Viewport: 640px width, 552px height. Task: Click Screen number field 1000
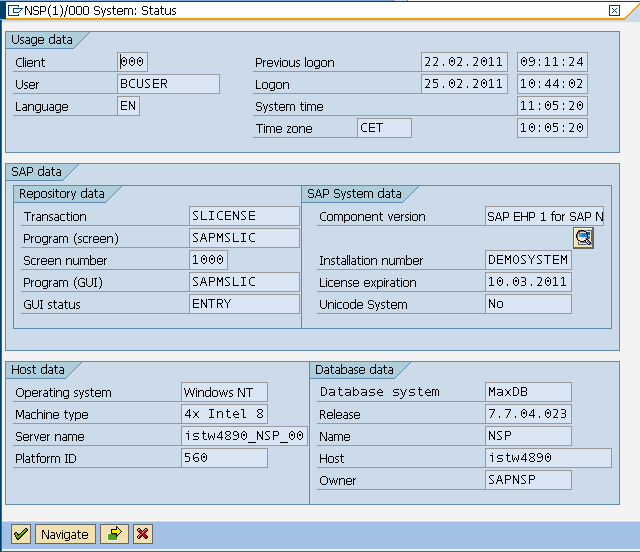208,260
